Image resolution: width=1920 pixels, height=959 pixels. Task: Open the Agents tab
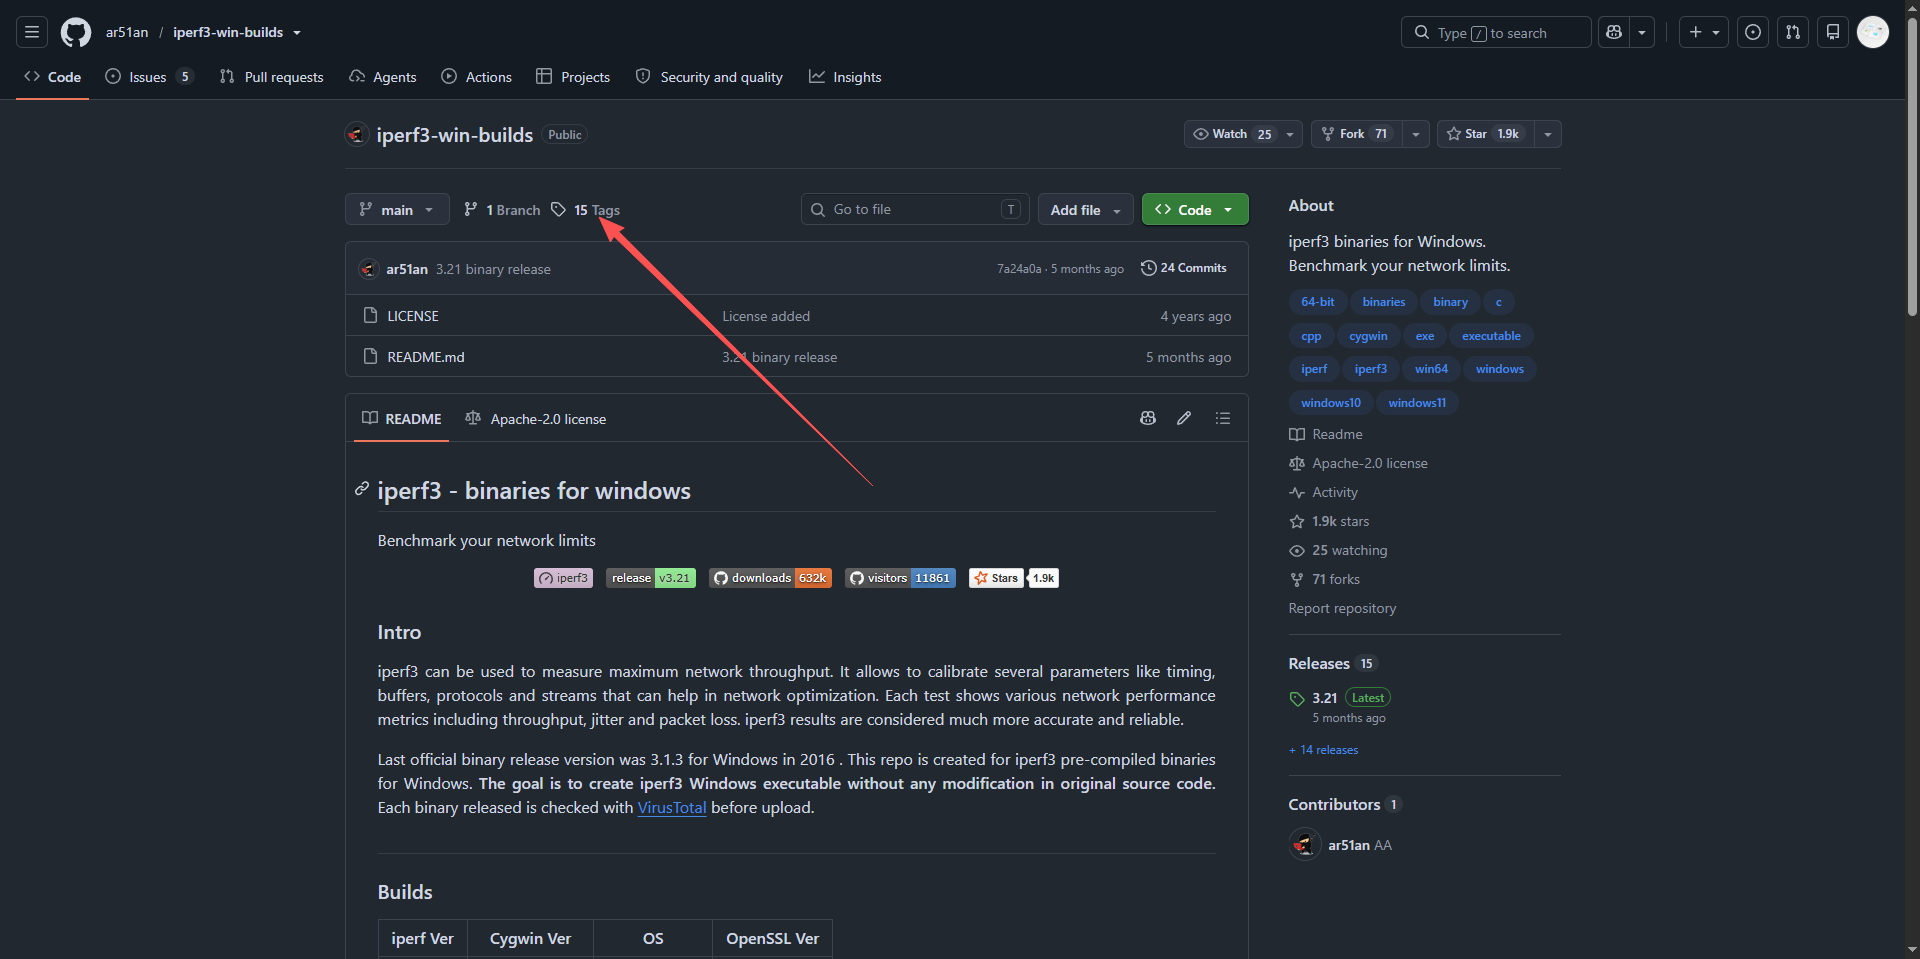383,77
